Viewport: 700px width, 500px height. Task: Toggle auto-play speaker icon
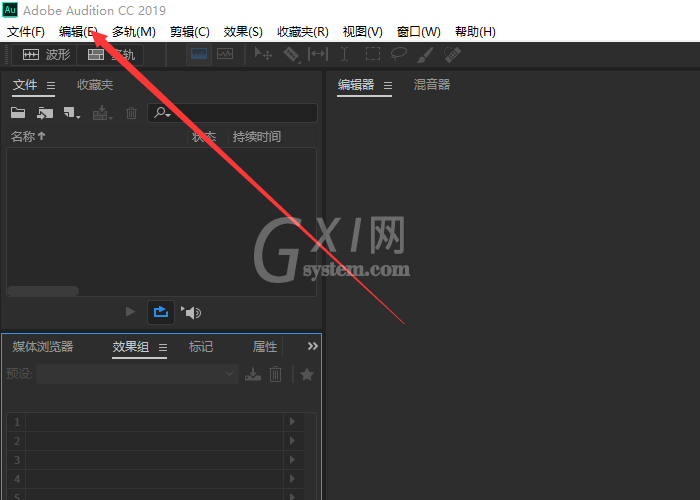pyautogui.click(x=191, y=312)
